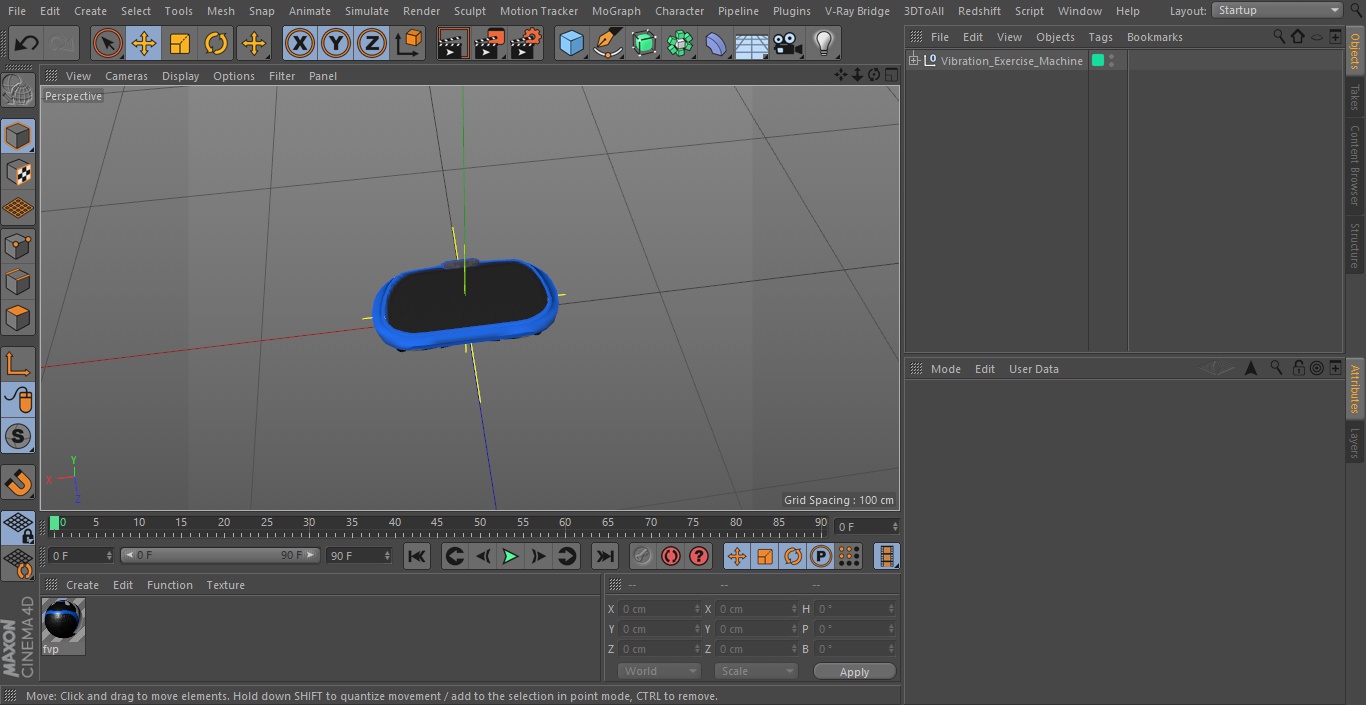This screenshot has width=1366, height=705.
Task: Open the viewport Display menu
Action: coord(180,76)
